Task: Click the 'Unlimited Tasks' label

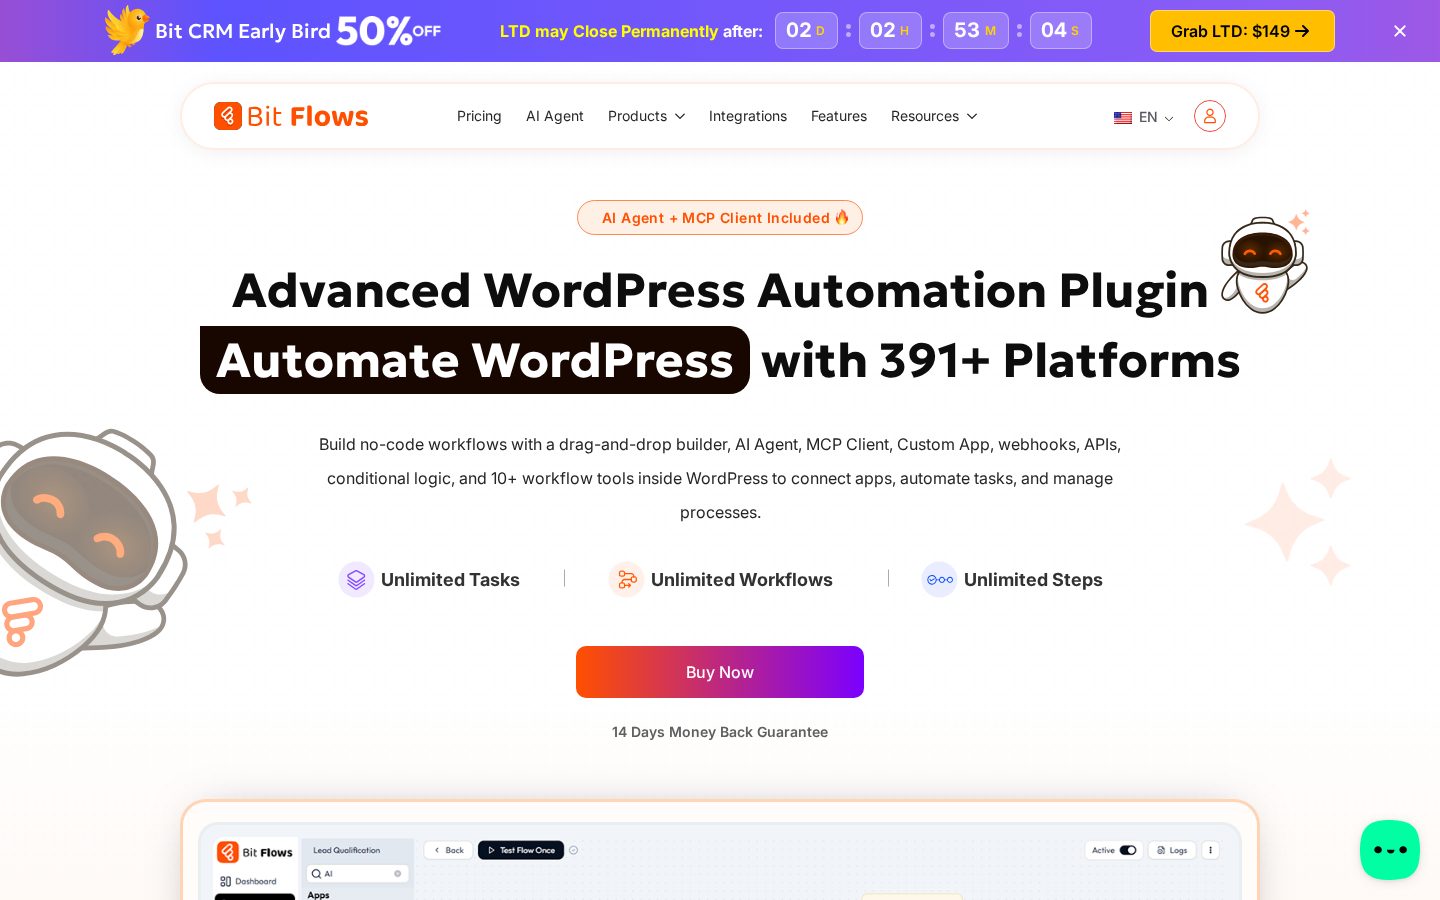Action: [450, 580]
